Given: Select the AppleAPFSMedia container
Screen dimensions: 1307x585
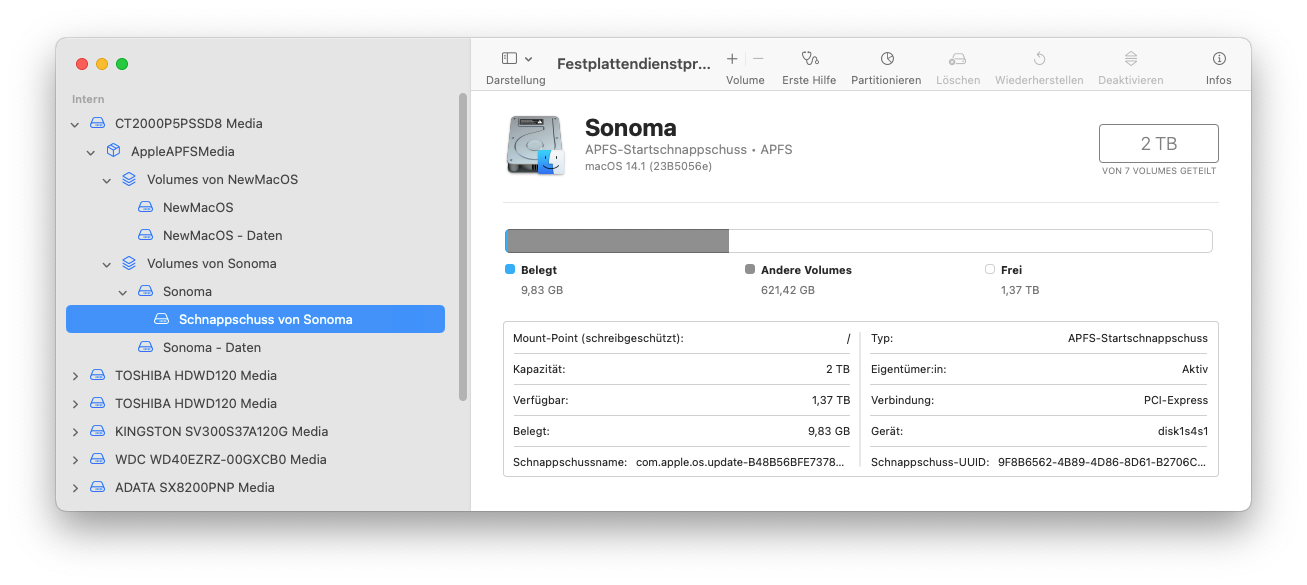Looking at the screenshot, I should click(x=182, y=152).
